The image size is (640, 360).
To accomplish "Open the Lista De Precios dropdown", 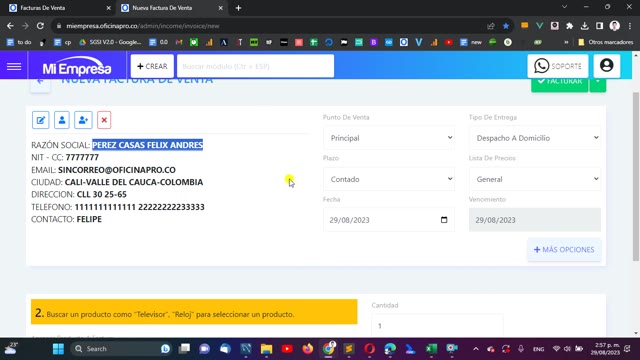I will pyautogui.click(x=535, y=179).
